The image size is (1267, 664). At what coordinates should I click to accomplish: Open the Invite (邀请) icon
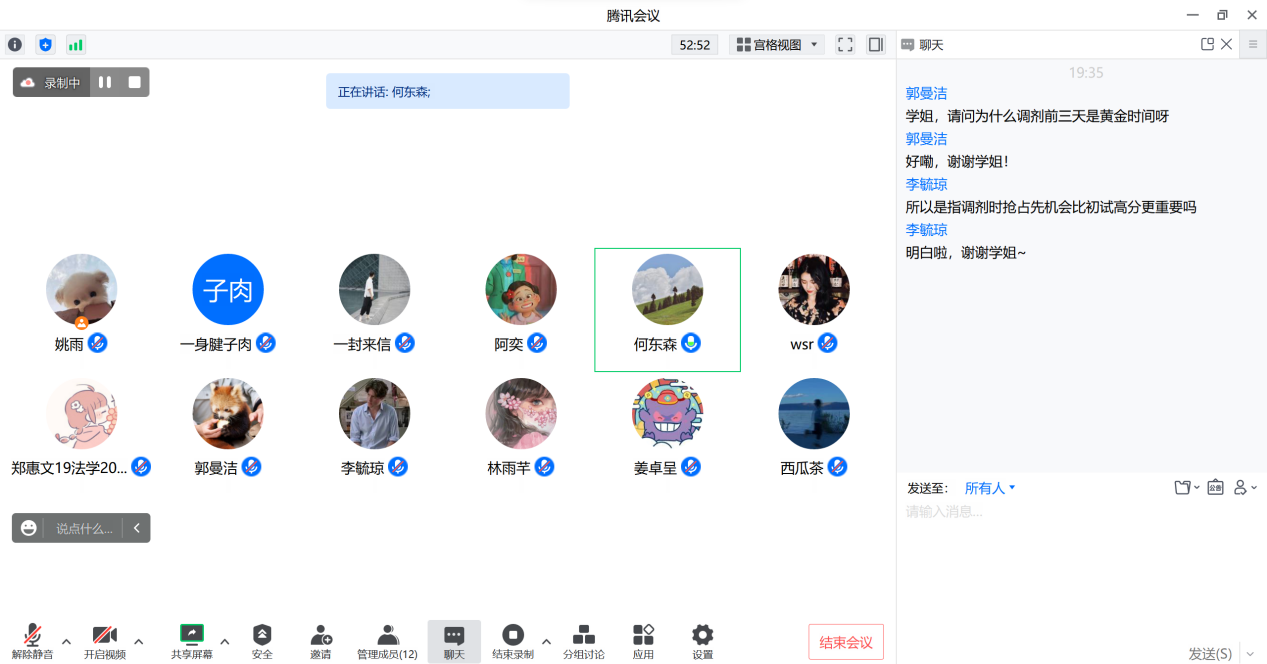click(321, 641)
